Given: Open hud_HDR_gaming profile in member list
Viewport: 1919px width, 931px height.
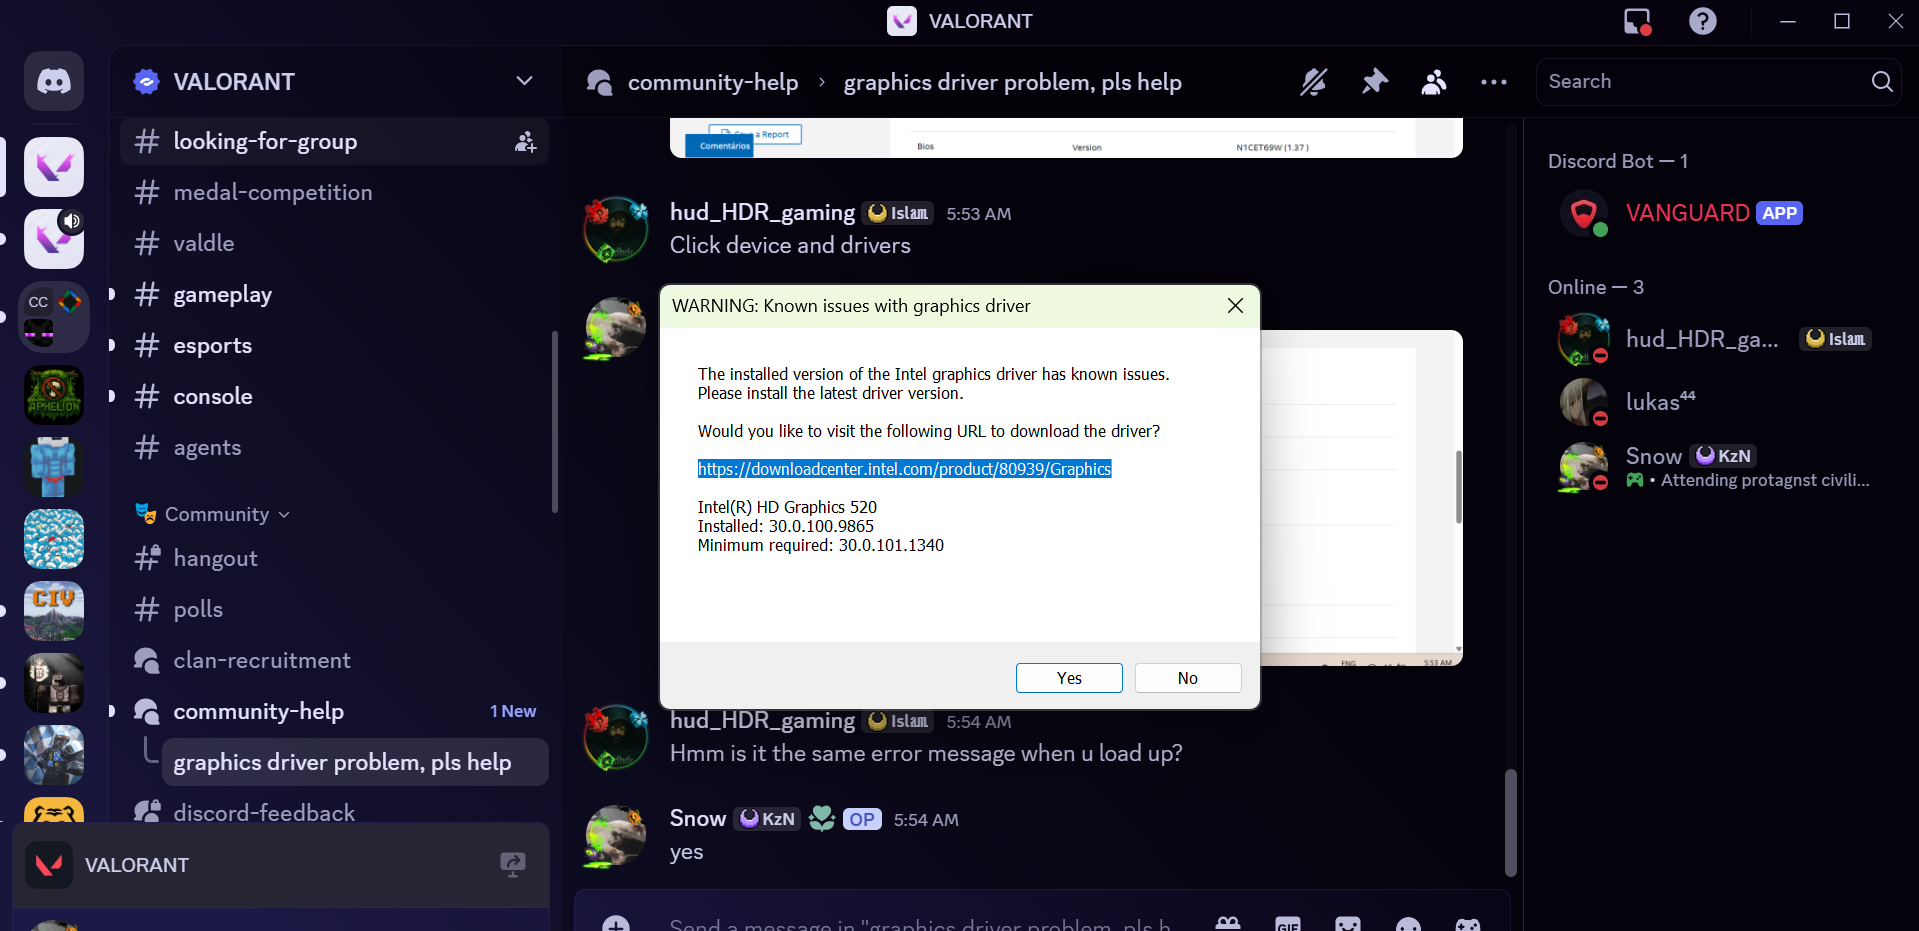Looking at the screenshot, I should (x=1714, y=339).
